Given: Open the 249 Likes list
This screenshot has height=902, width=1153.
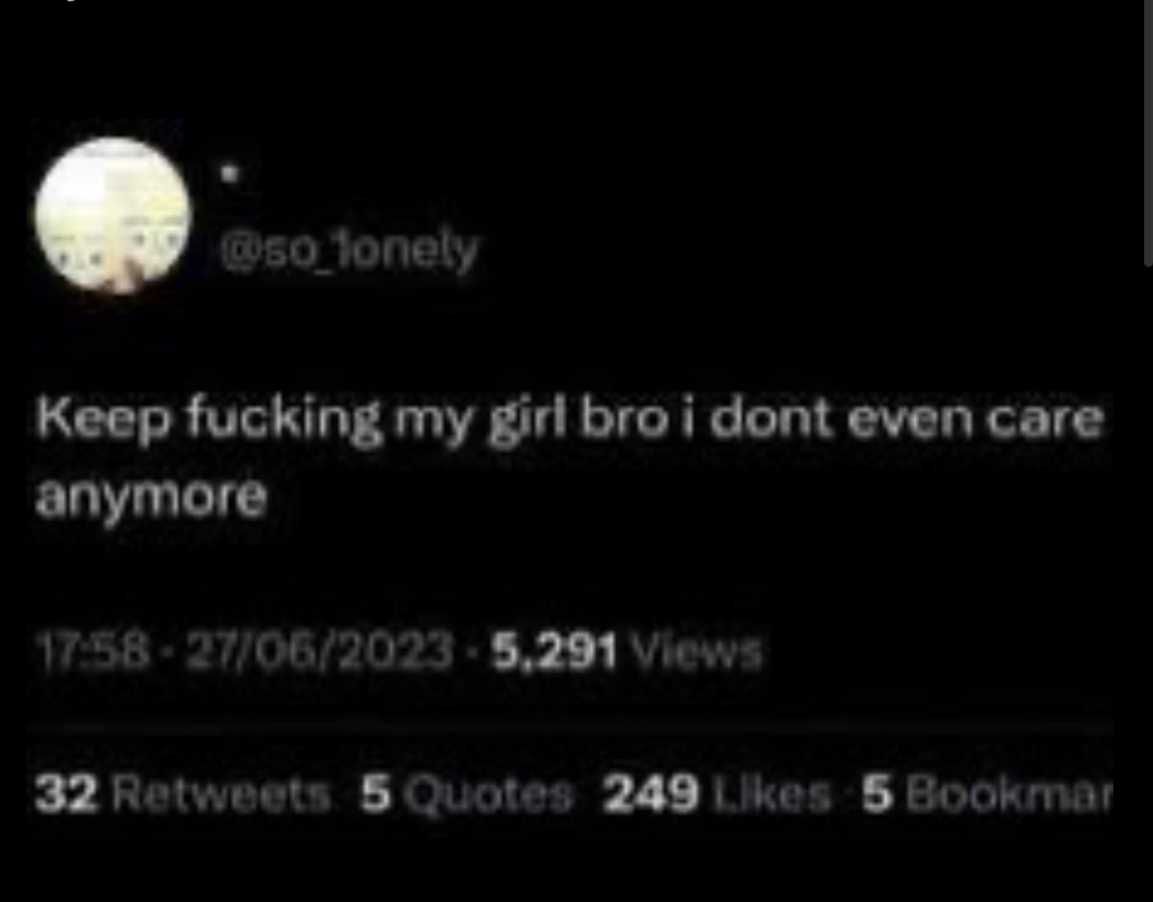Looking at the screenshot, I should coord(717,795).
